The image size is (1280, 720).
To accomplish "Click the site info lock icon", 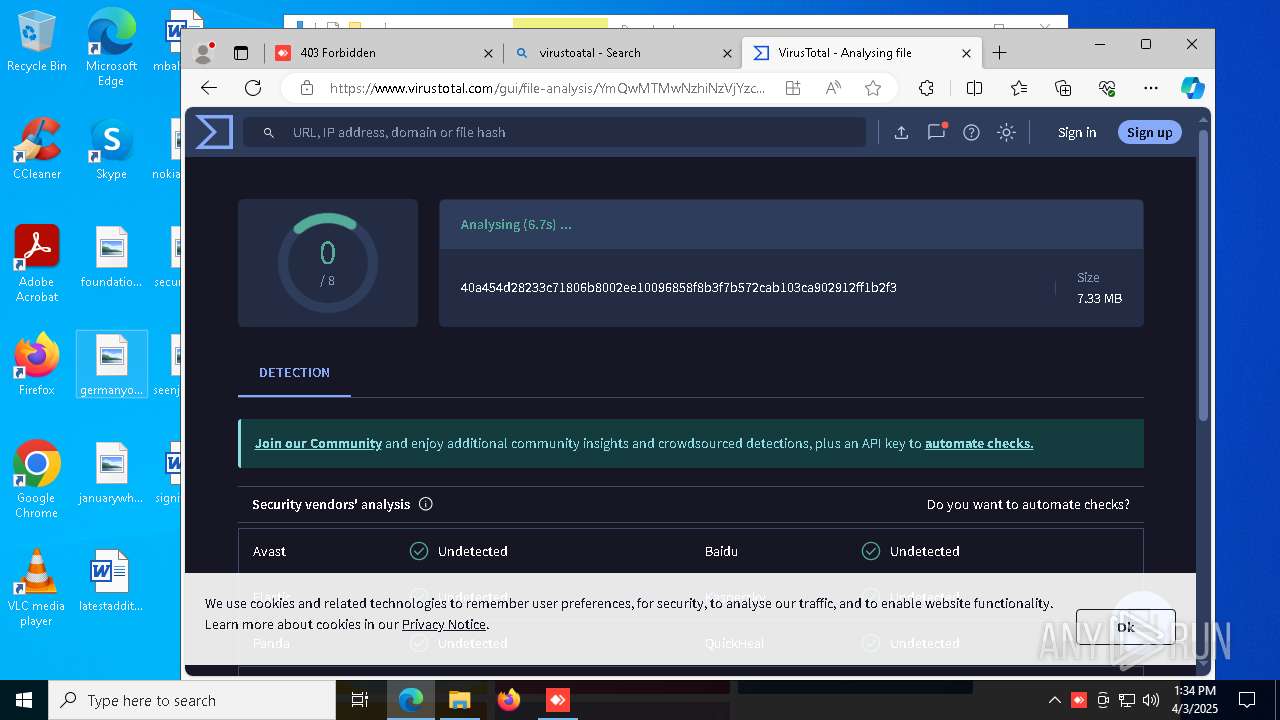I will coord(307,88).
